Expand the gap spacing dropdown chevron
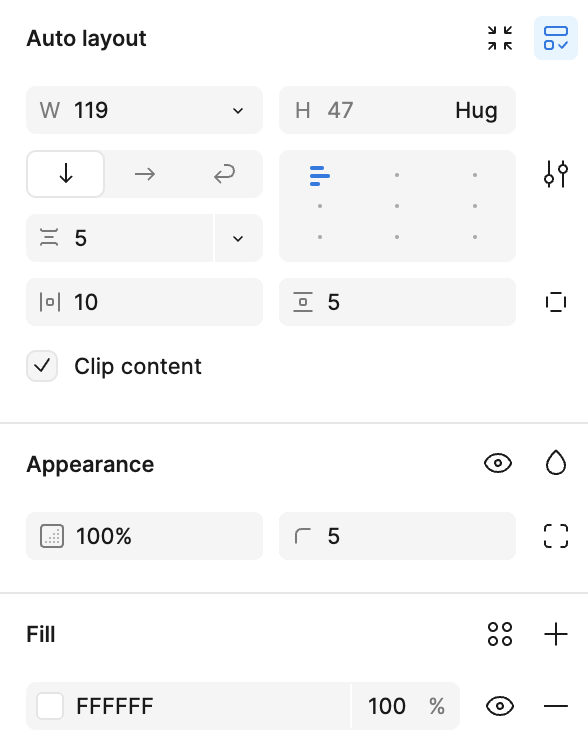This screenshot has width=588, height=752. (x=238, y=238)
